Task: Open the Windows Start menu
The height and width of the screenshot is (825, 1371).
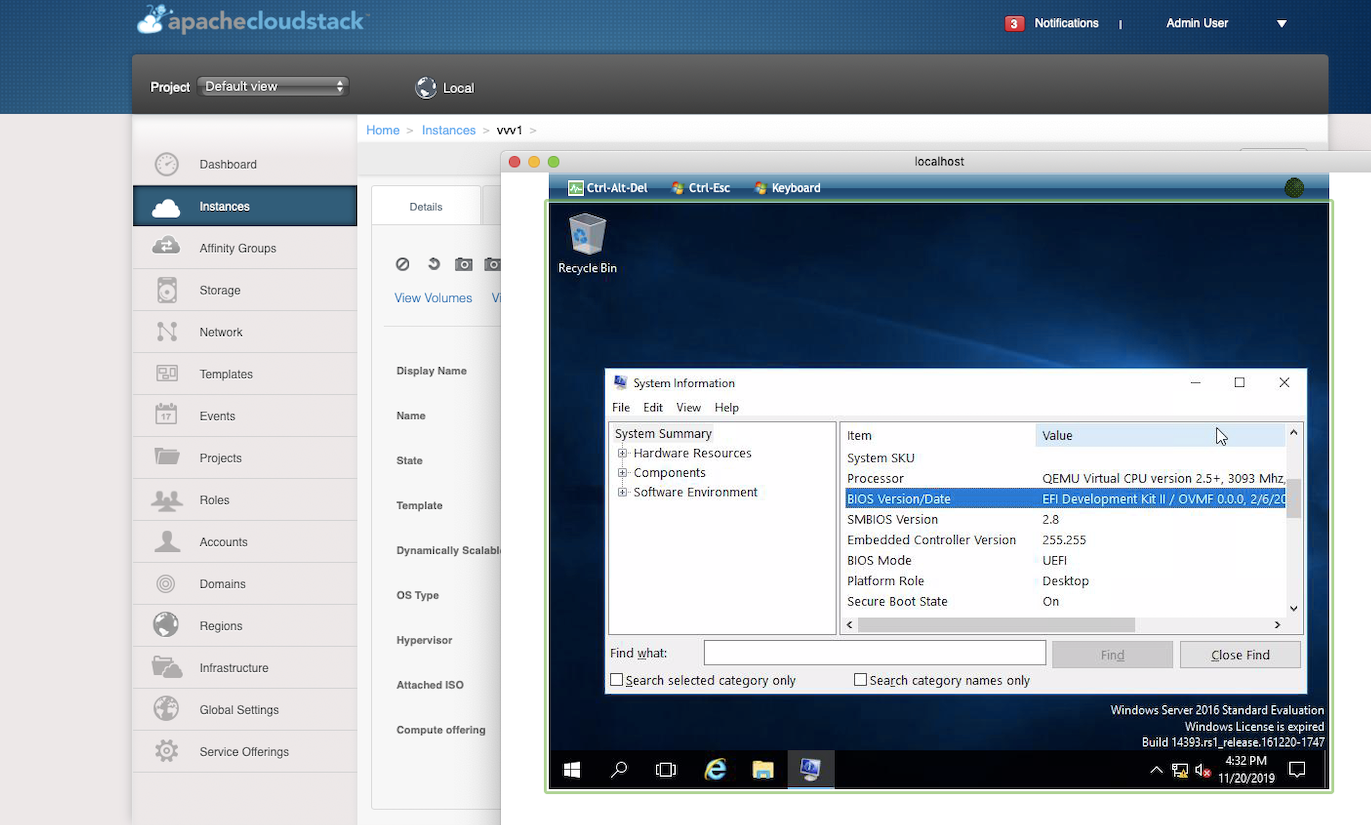Action: pyautogui.click(x=572, y=769)
